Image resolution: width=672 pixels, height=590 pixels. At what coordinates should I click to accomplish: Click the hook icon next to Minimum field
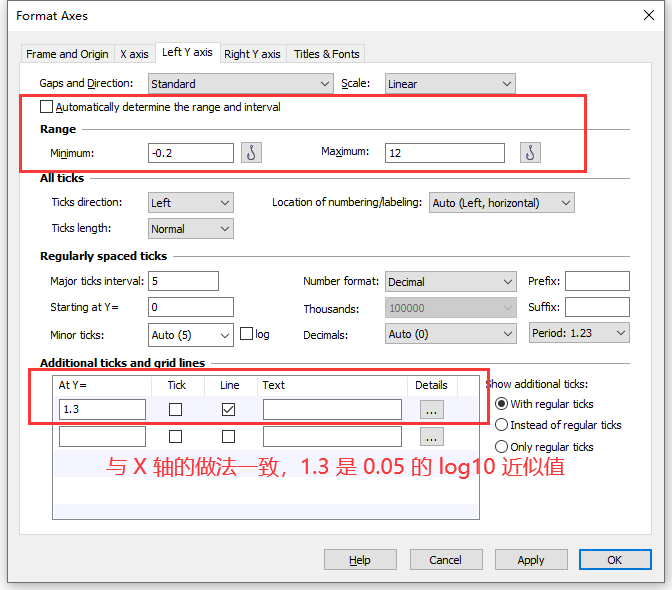[x=251, y=153]
